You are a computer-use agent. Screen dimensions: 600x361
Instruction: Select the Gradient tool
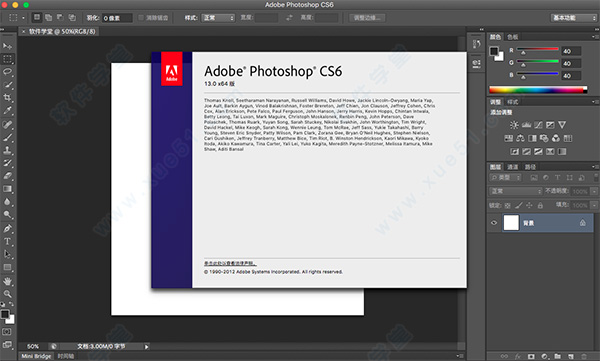[x=7, y=189]
